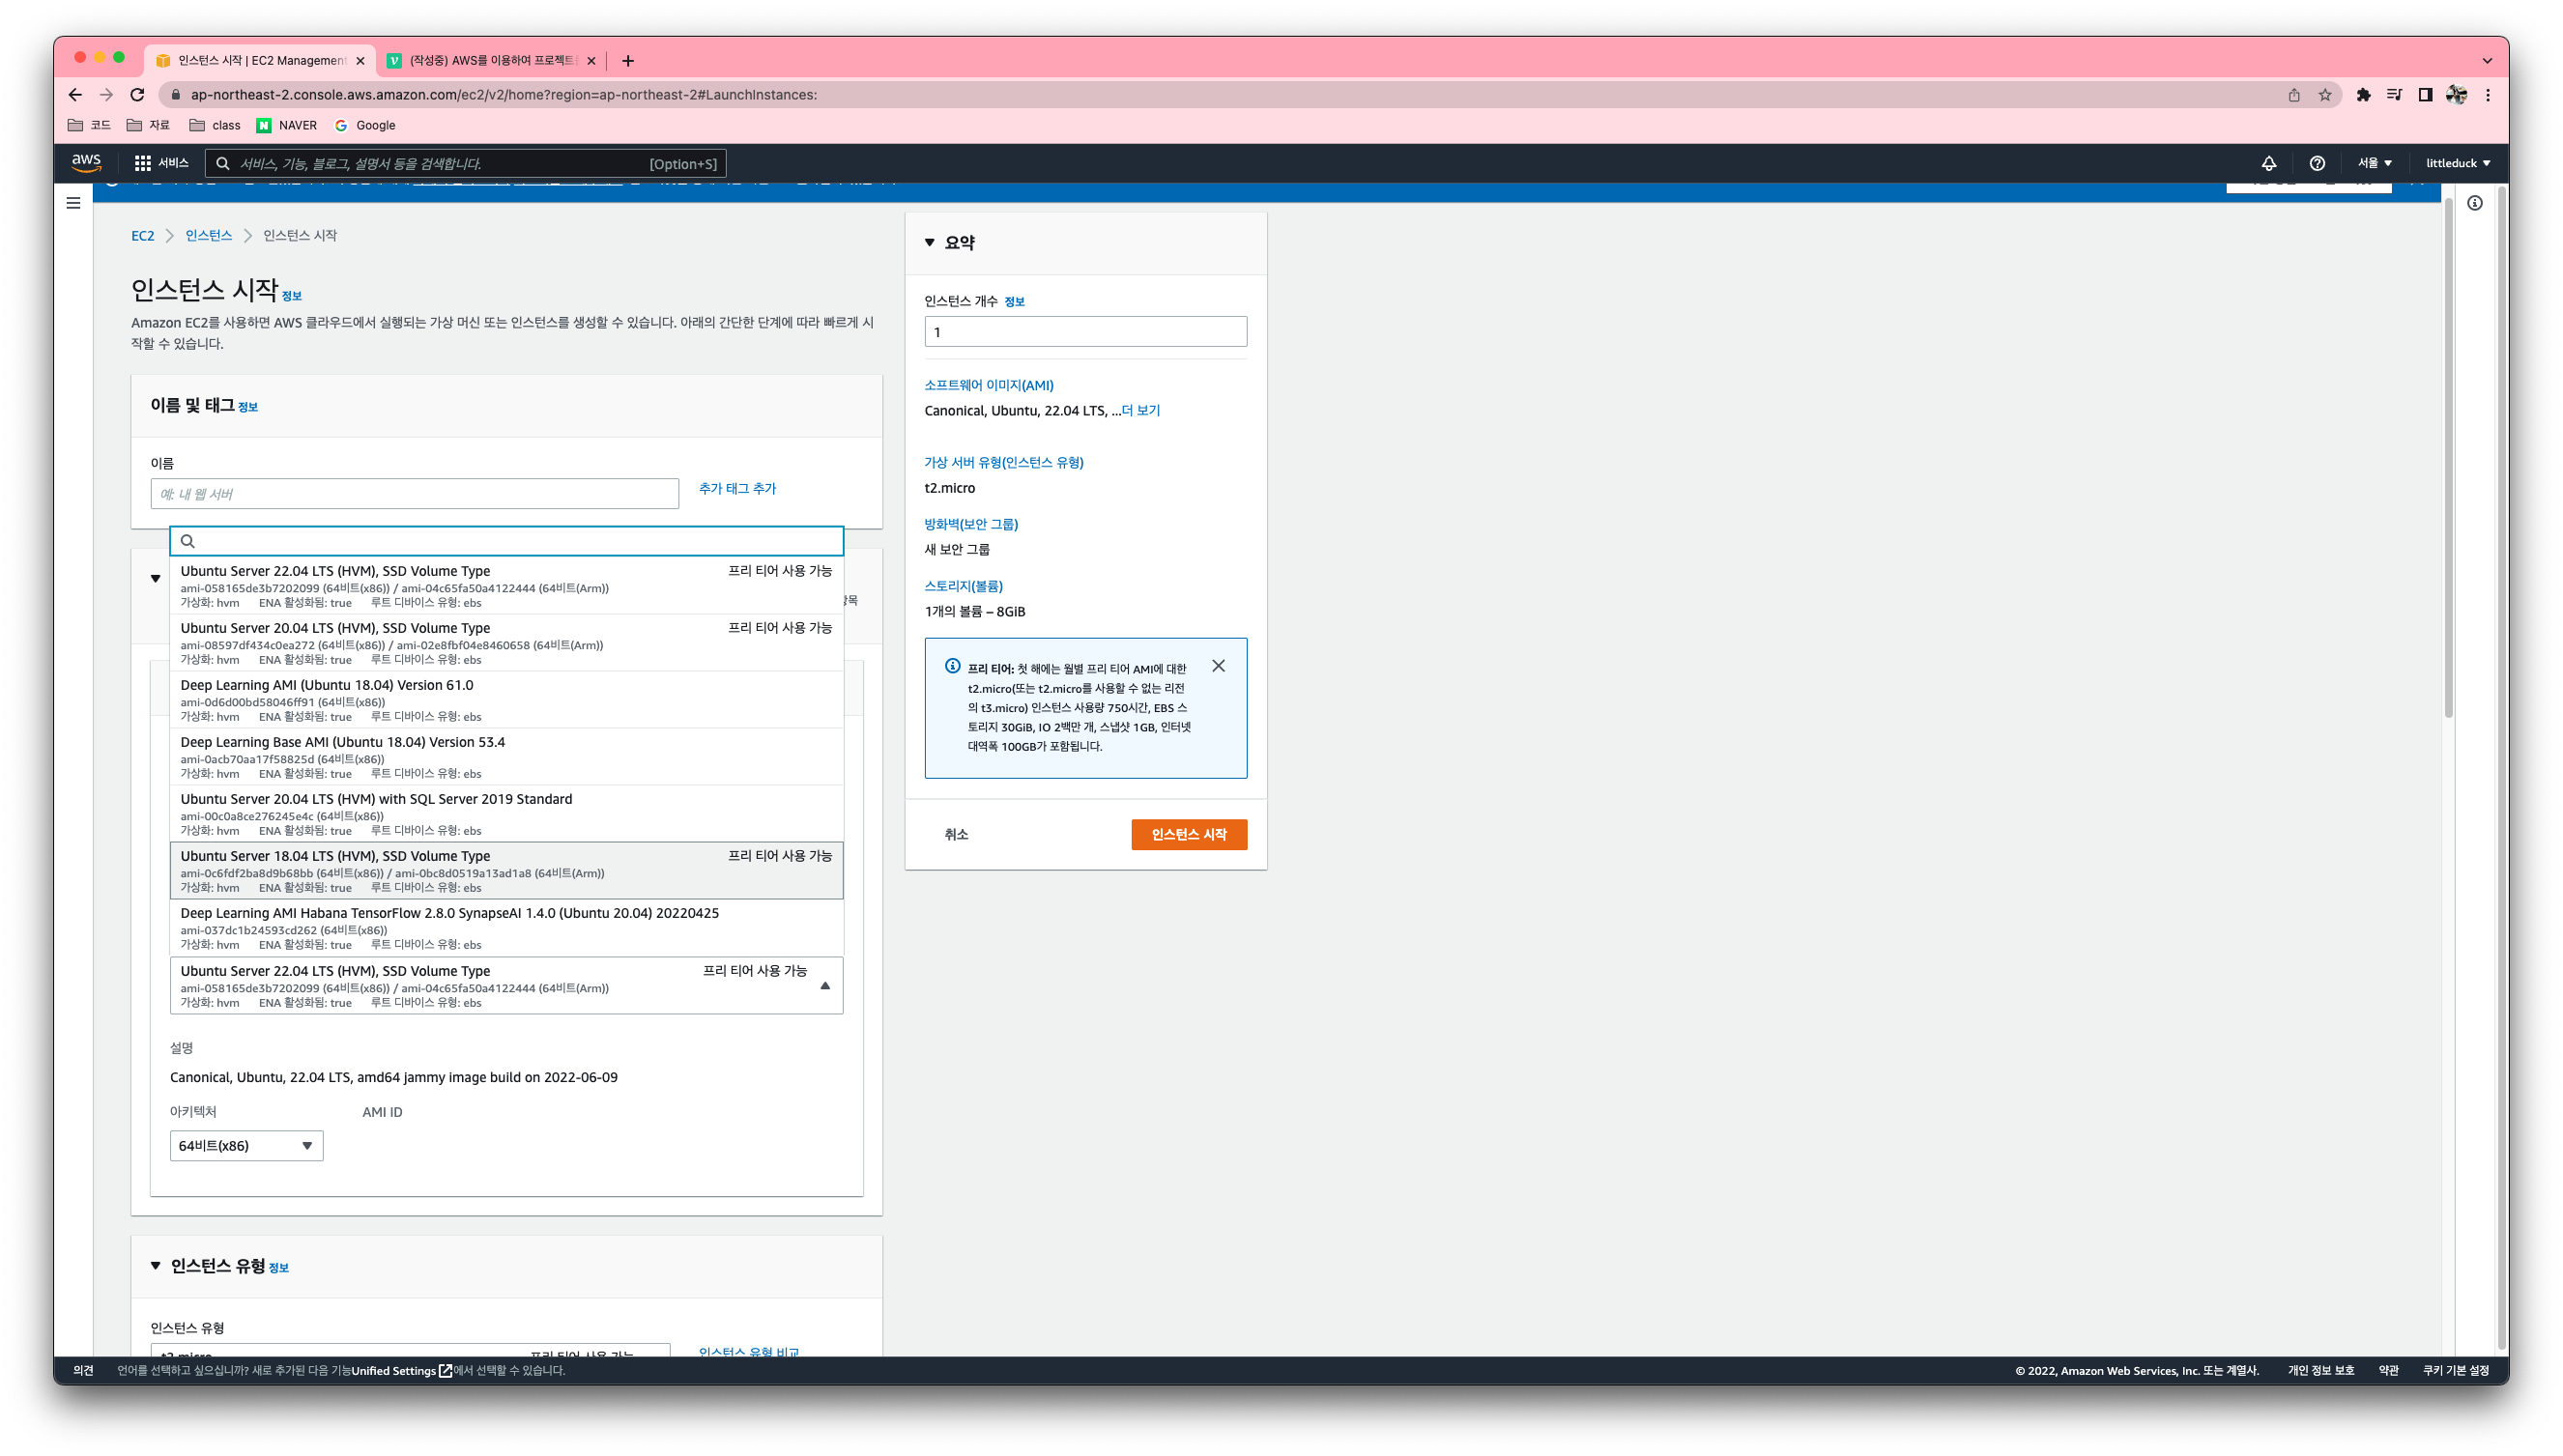Expand the browser tab list chevron
Viewport: 2563px width, 1456px height.
click(x=2487, y=61)
